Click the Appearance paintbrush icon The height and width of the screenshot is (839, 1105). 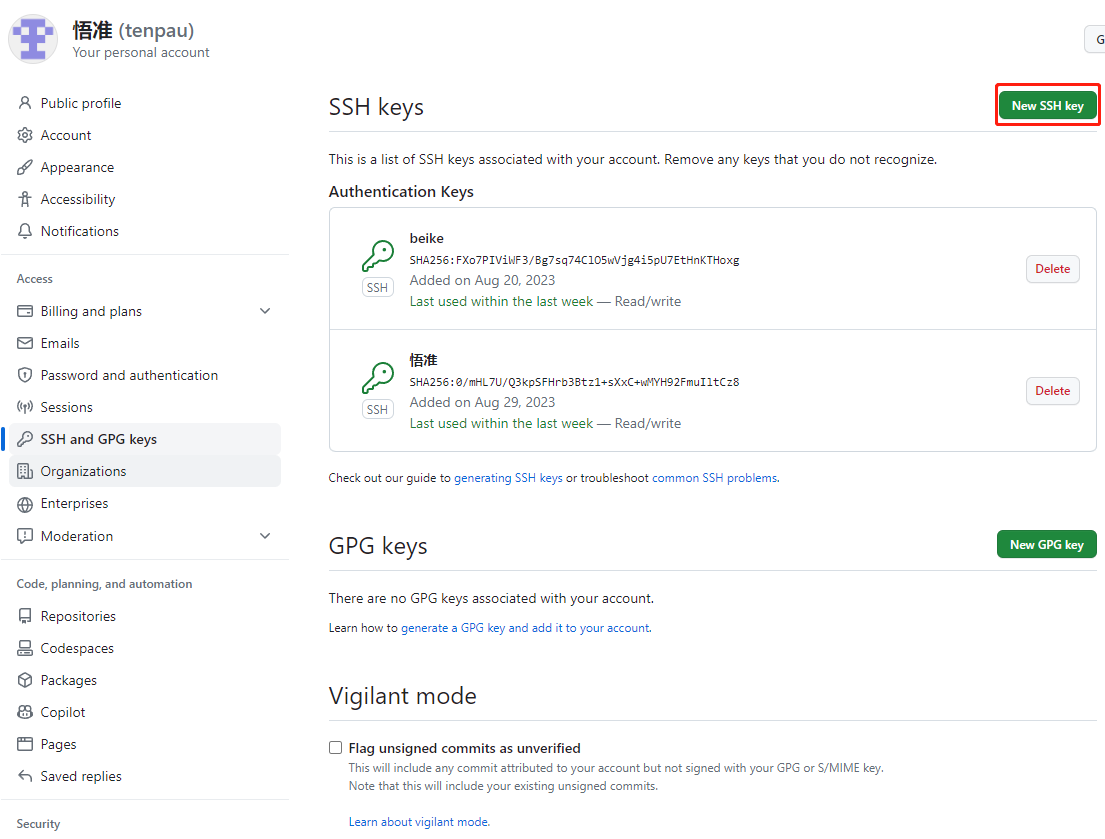pyautogui.click(x=25, y=167)
